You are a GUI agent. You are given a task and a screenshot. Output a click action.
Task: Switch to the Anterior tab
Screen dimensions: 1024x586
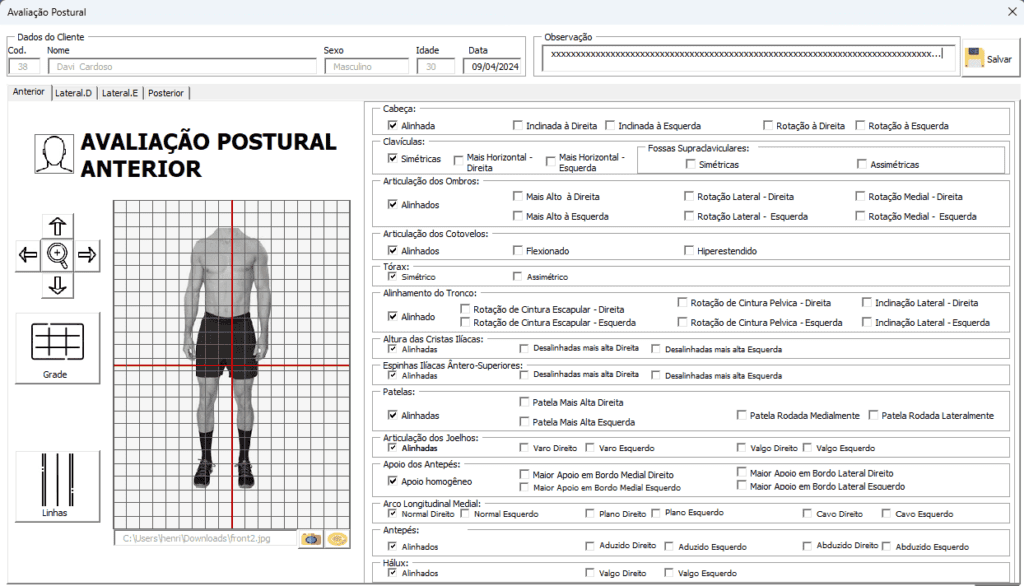(x=29, y=92)
